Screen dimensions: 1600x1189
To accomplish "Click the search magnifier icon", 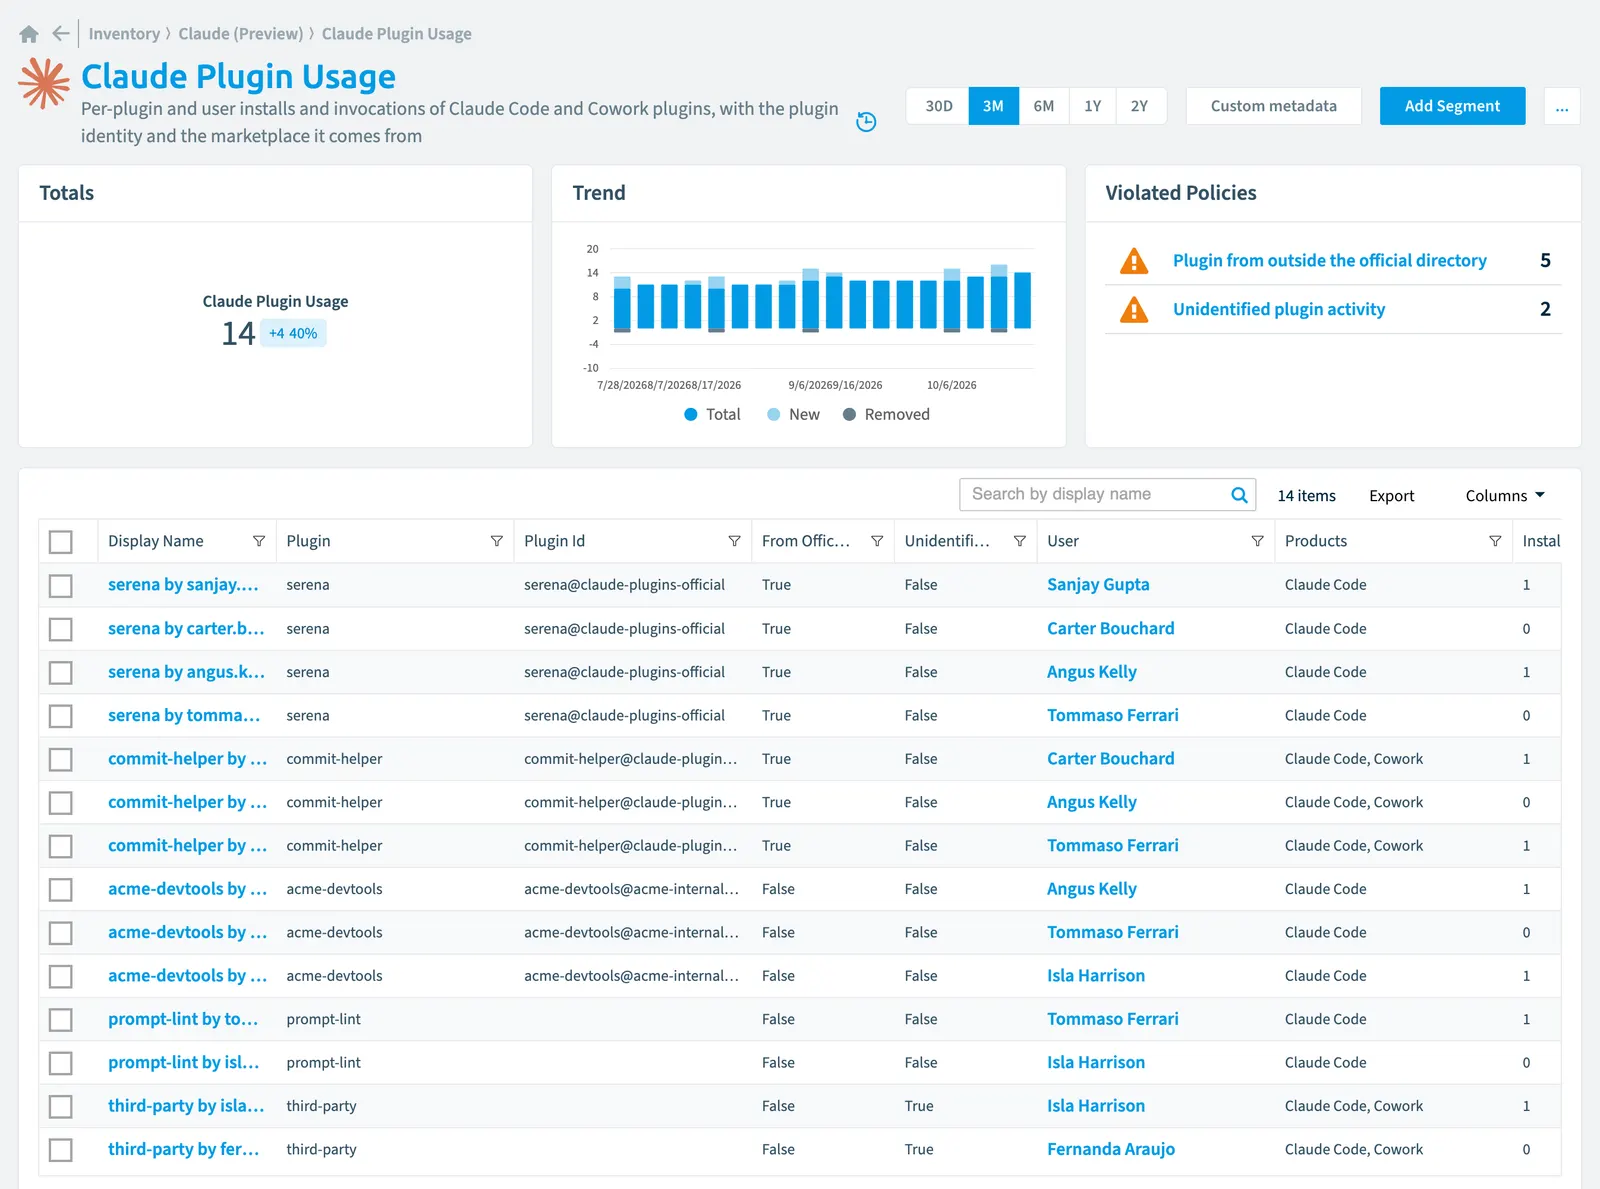I will click(x=1239, y=495).
